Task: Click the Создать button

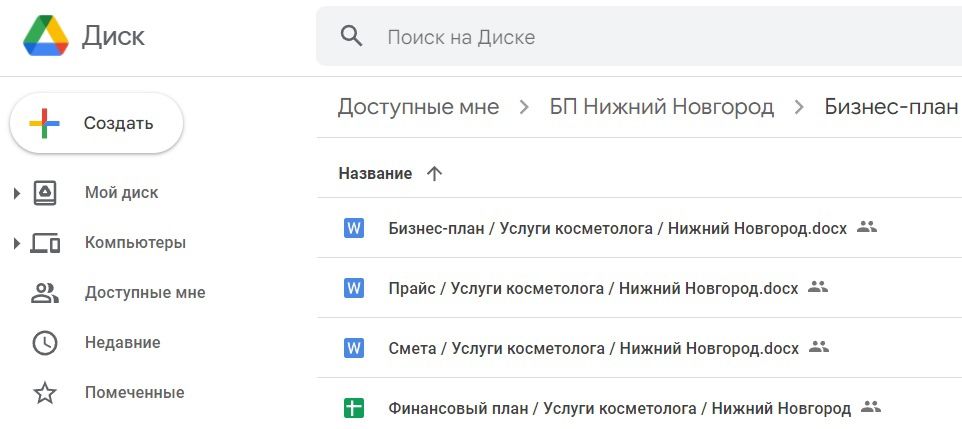Action: (96, 123)
